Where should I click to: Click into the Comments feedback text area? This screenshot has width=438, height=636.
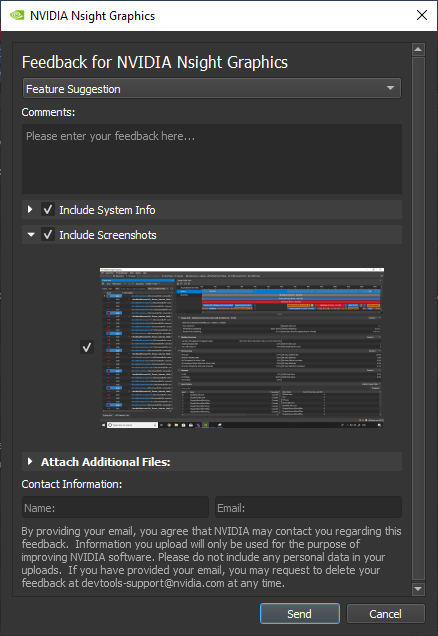(212, 159)
